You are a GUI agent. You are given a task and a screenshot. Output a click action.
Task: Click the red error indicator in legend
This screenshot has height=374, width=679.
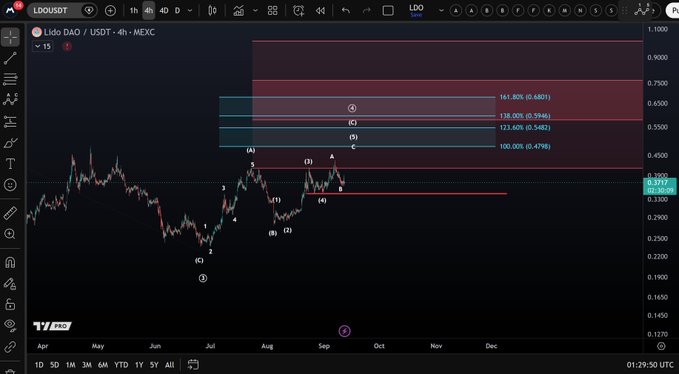click(67, 46)
